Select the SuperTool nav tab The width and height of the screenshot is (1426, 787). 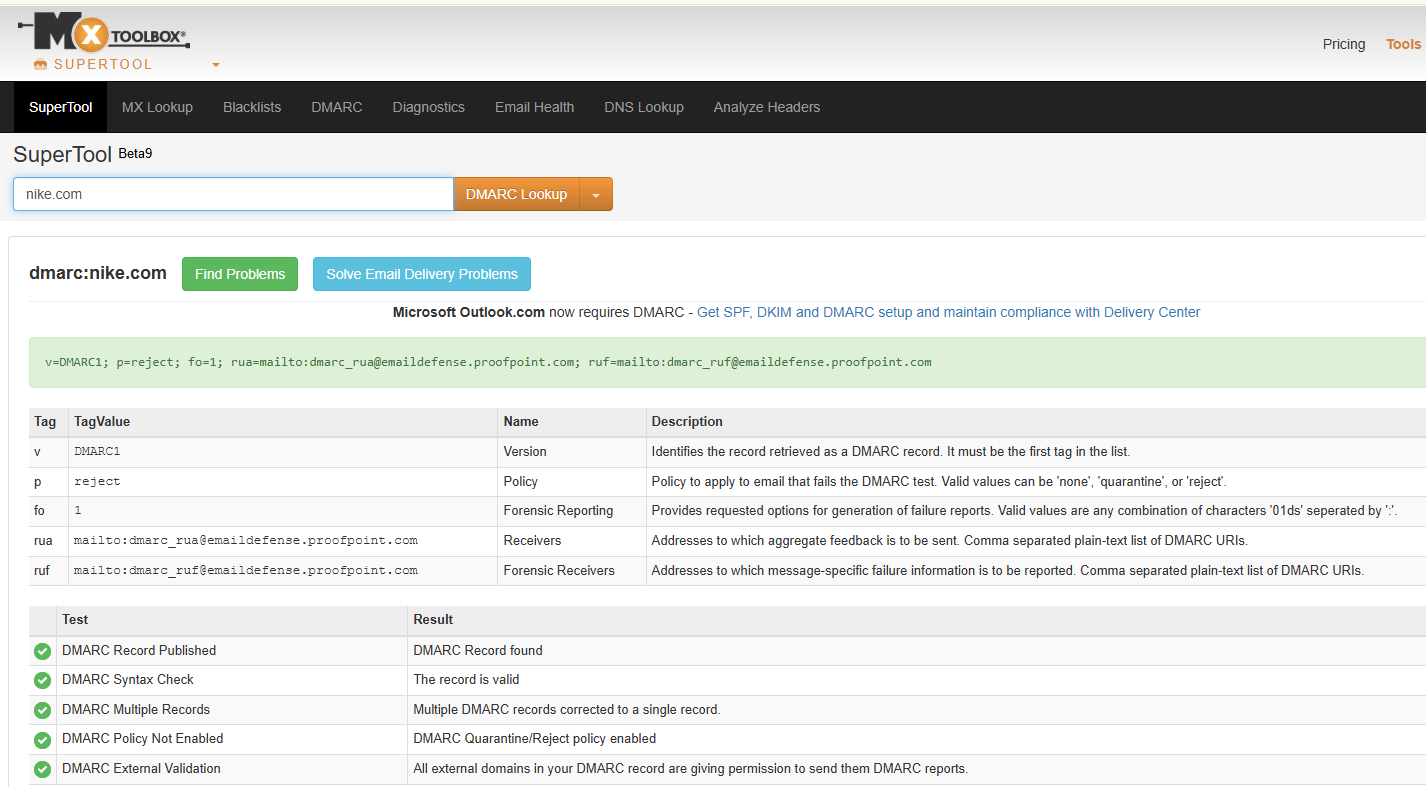(x=61, y=107)
